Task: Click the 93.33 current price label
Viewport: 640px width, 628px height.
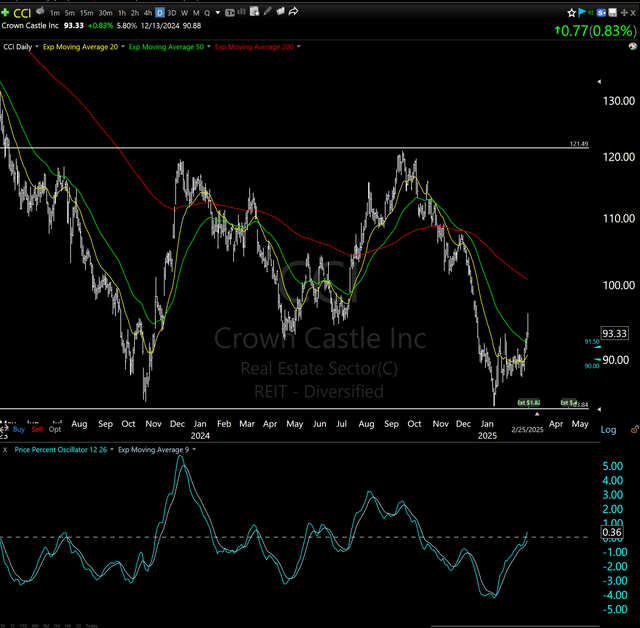Action: tap(614, 333)
